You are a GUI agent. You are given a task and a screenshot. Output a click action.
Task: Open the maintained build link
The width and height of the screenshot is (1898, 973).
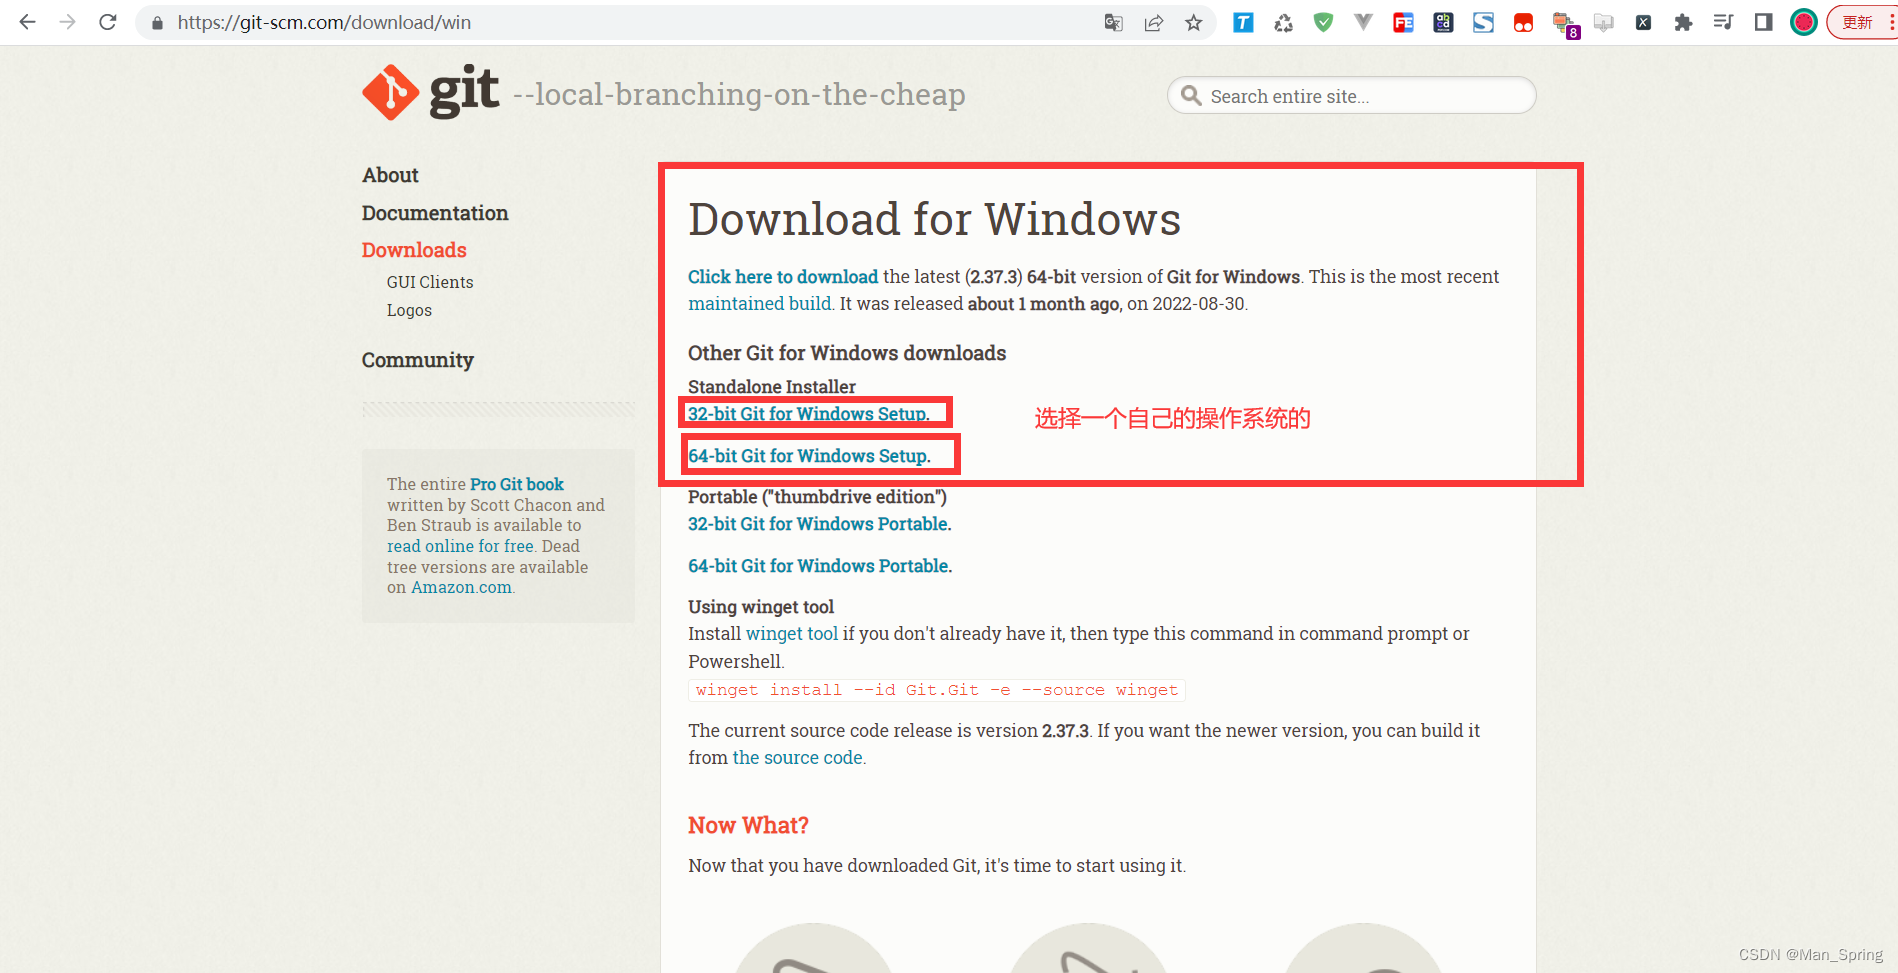pyautogui.click(x=760, y=304)
